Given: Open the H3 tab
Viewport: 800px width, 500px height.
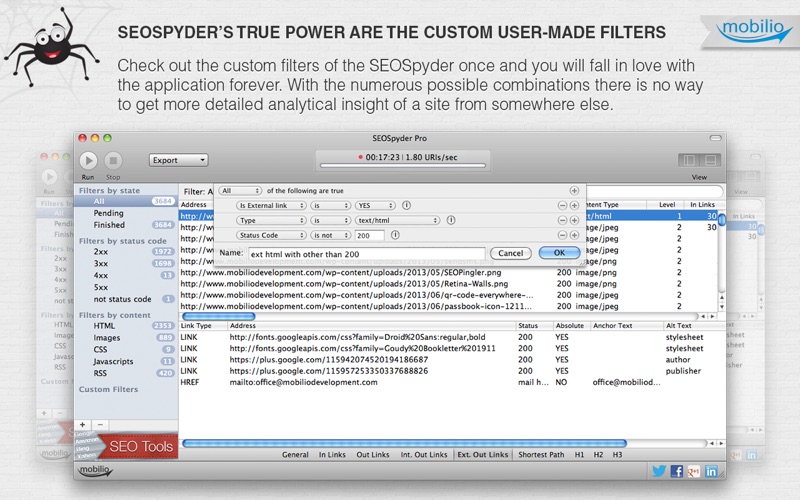Looking at the screenshot, I should tap(617, 455).
